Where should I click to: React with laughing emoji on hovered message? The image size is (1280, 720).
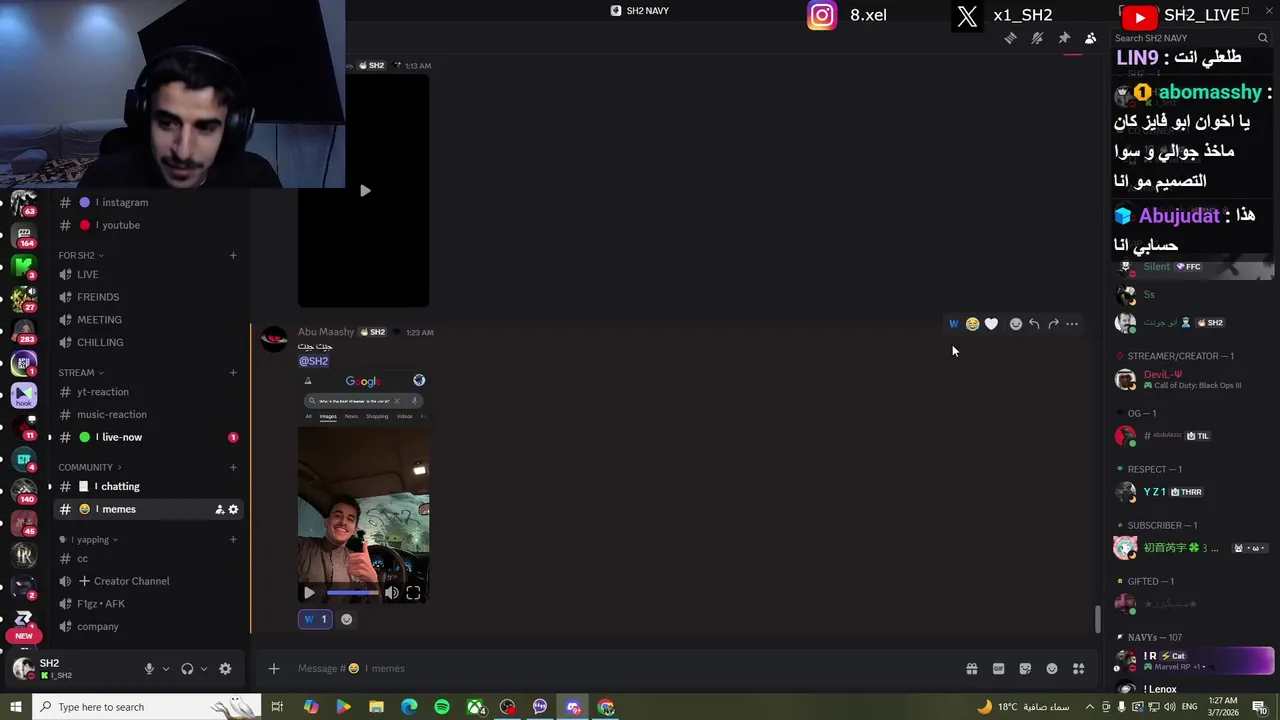(x=972, y=324)
